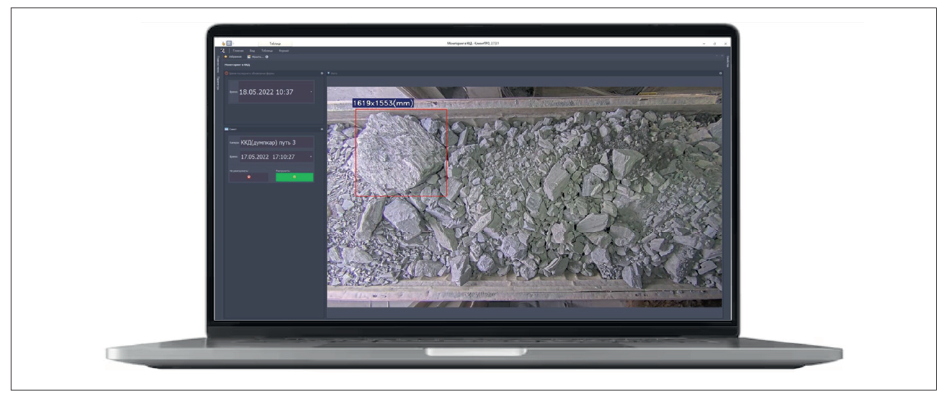Click the red bounding box around the large rock
Image resolution: width=948 pixels, height=398 pixels.
coord(401,152)
